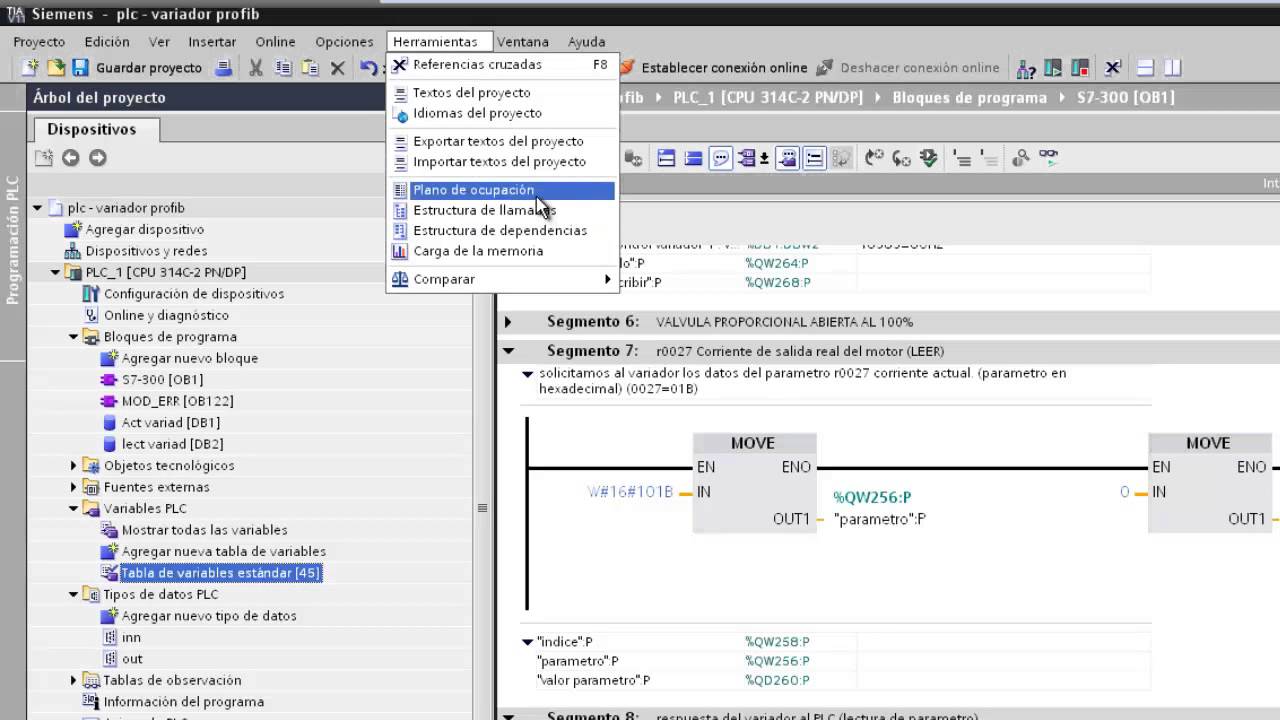The height and width of the screenshot is (720, 1280).
Task: Click the cross-references icon in the main toolbar
Action: pos(1113,68)
